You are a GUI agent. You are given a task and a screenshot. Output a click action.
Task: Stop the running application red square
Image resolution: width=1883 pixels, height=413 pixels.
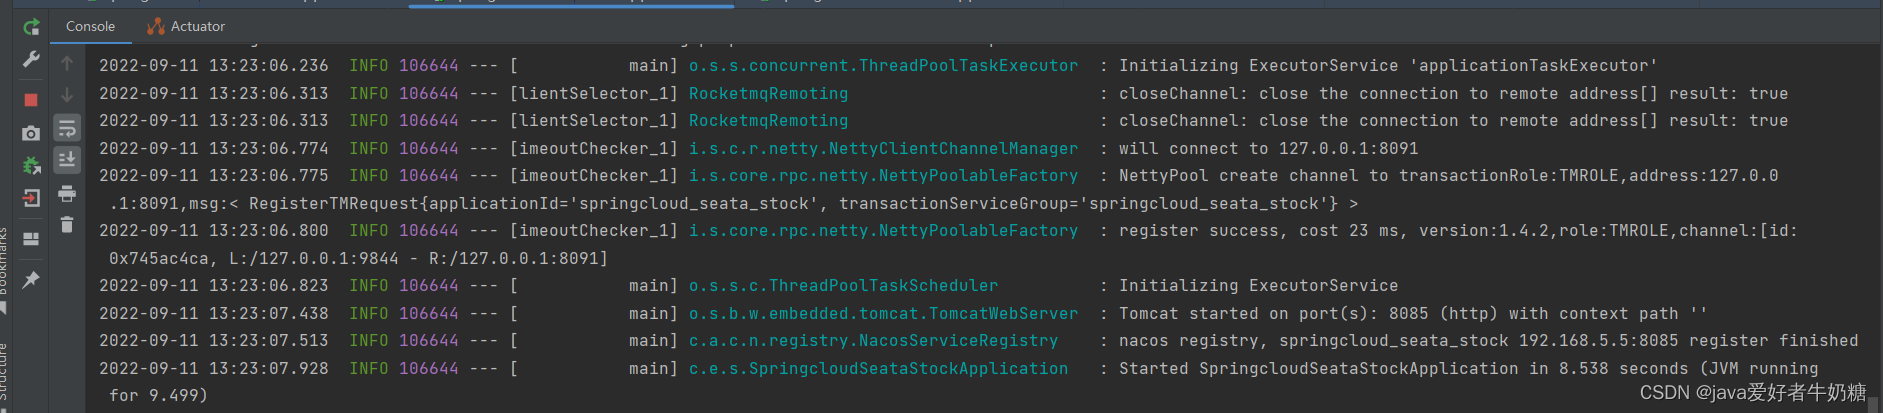pyautogui.click(x=31, y=100)
